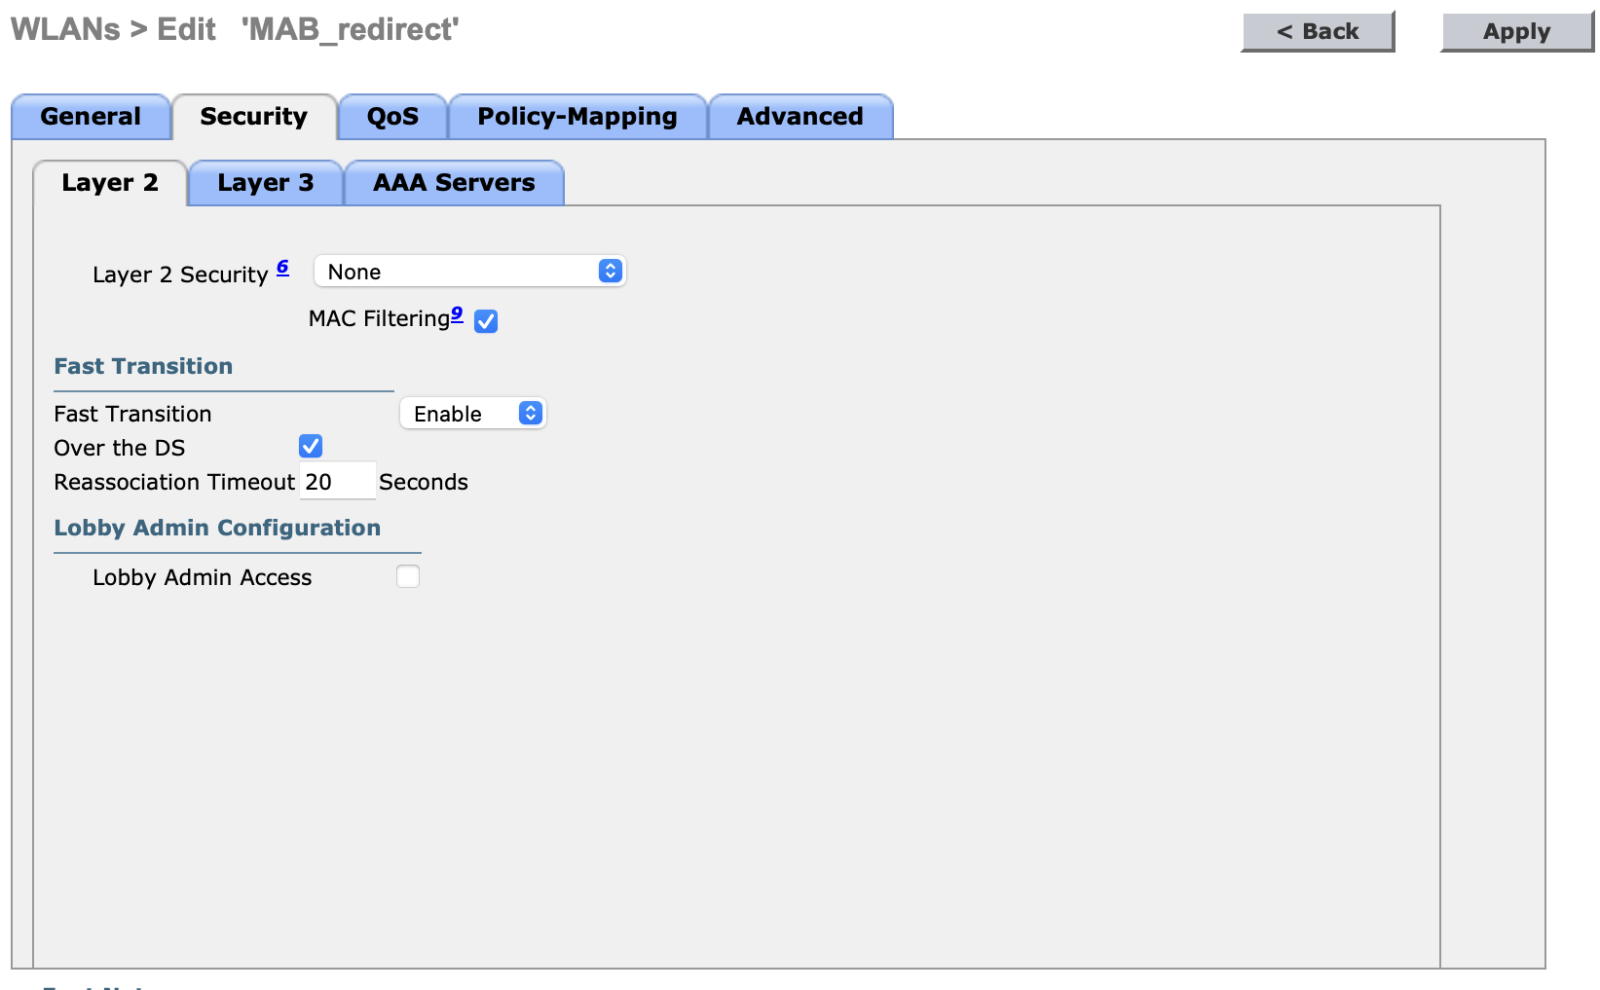This screenshot has width=1600, height=990.
Task: Expand the Fast Transition Enable dropdown
Action: 472,414
